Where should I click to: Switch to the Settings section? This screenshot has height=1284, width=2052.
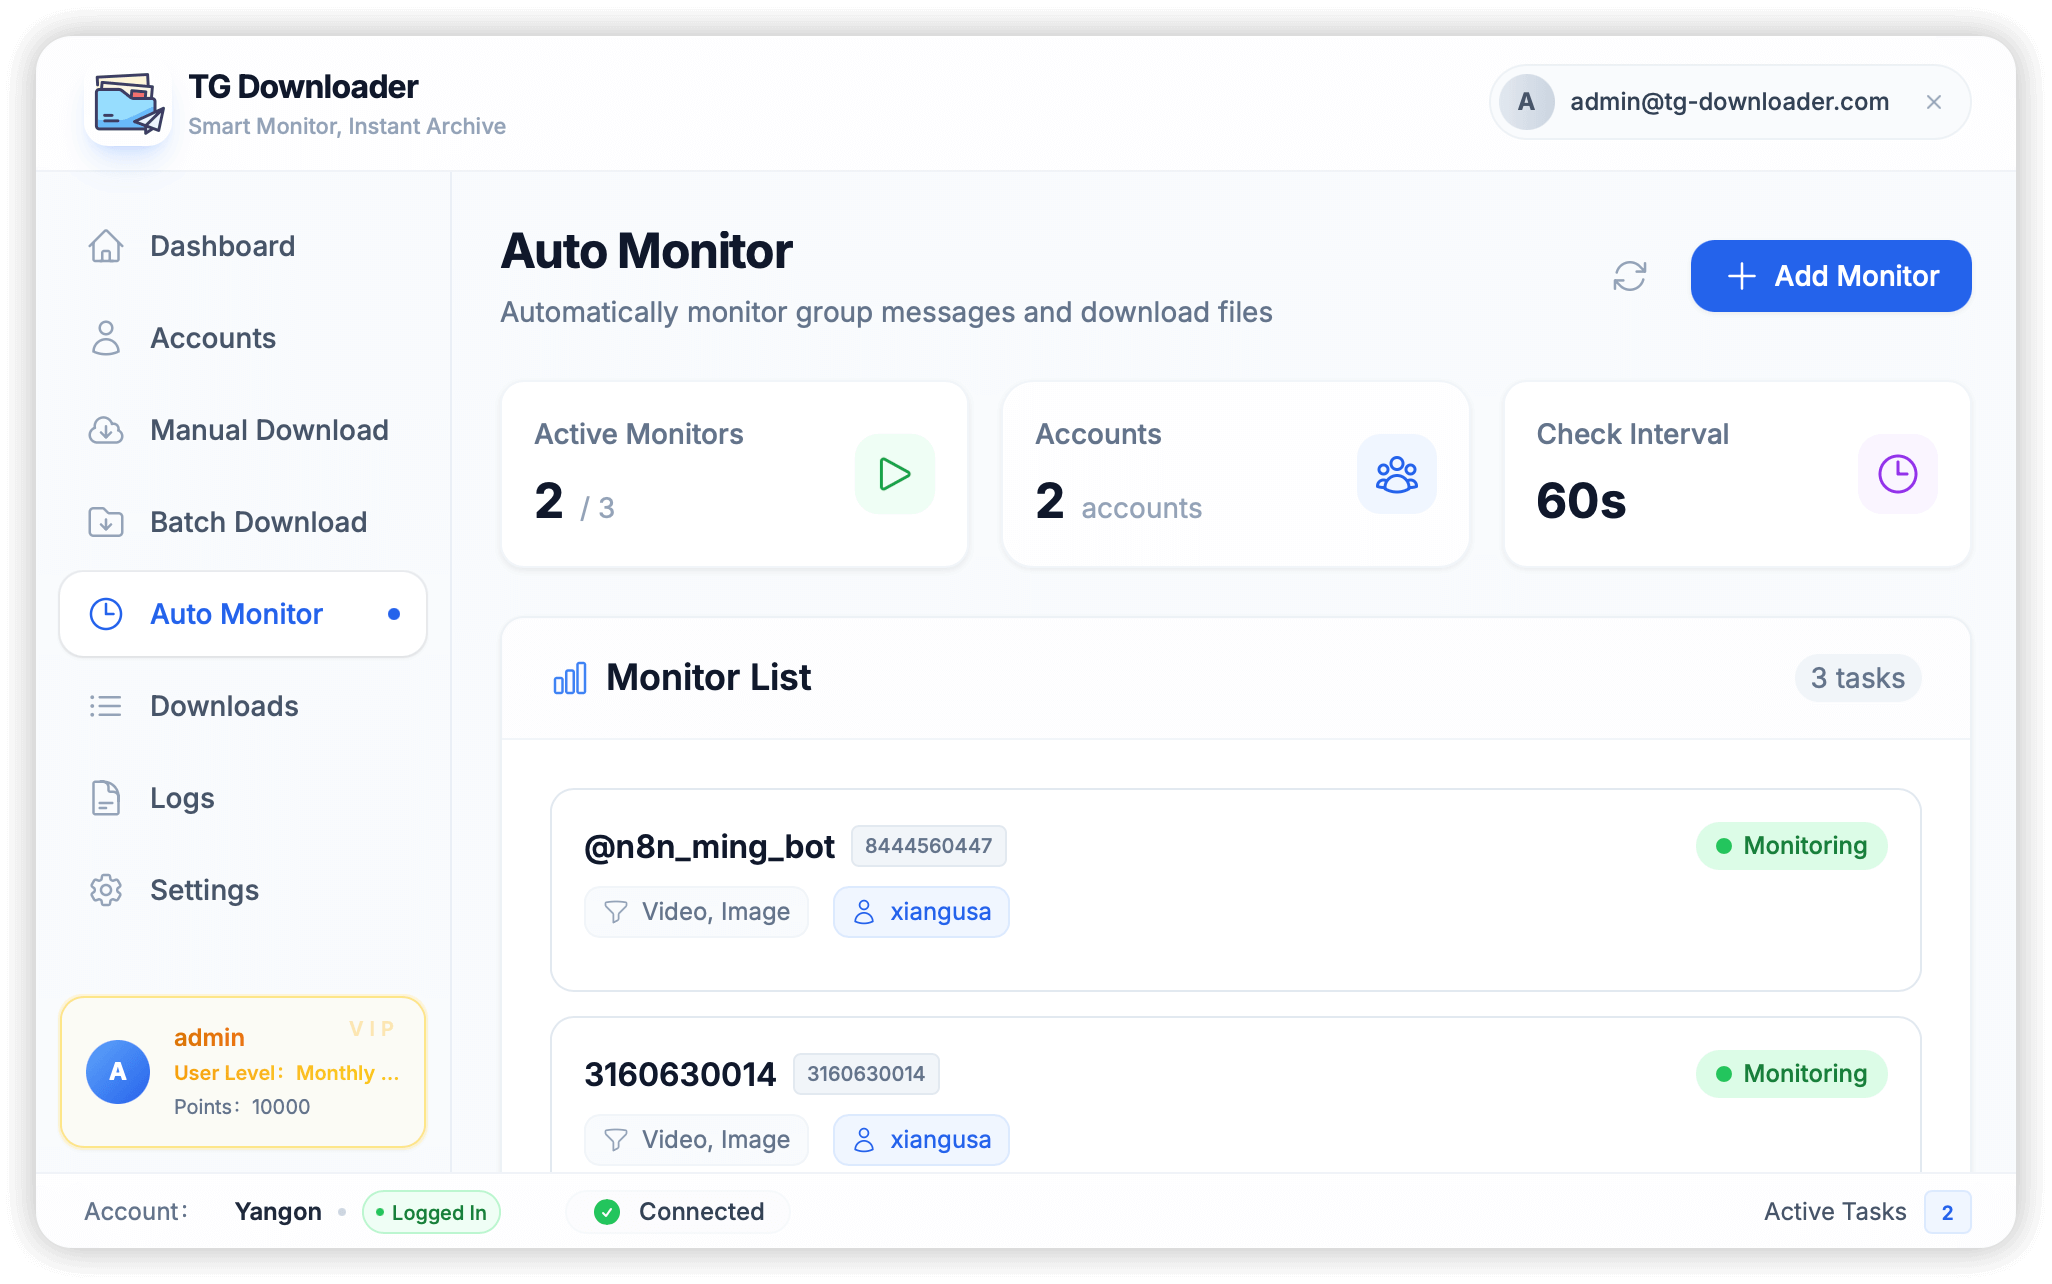click(x=203, y=890)
